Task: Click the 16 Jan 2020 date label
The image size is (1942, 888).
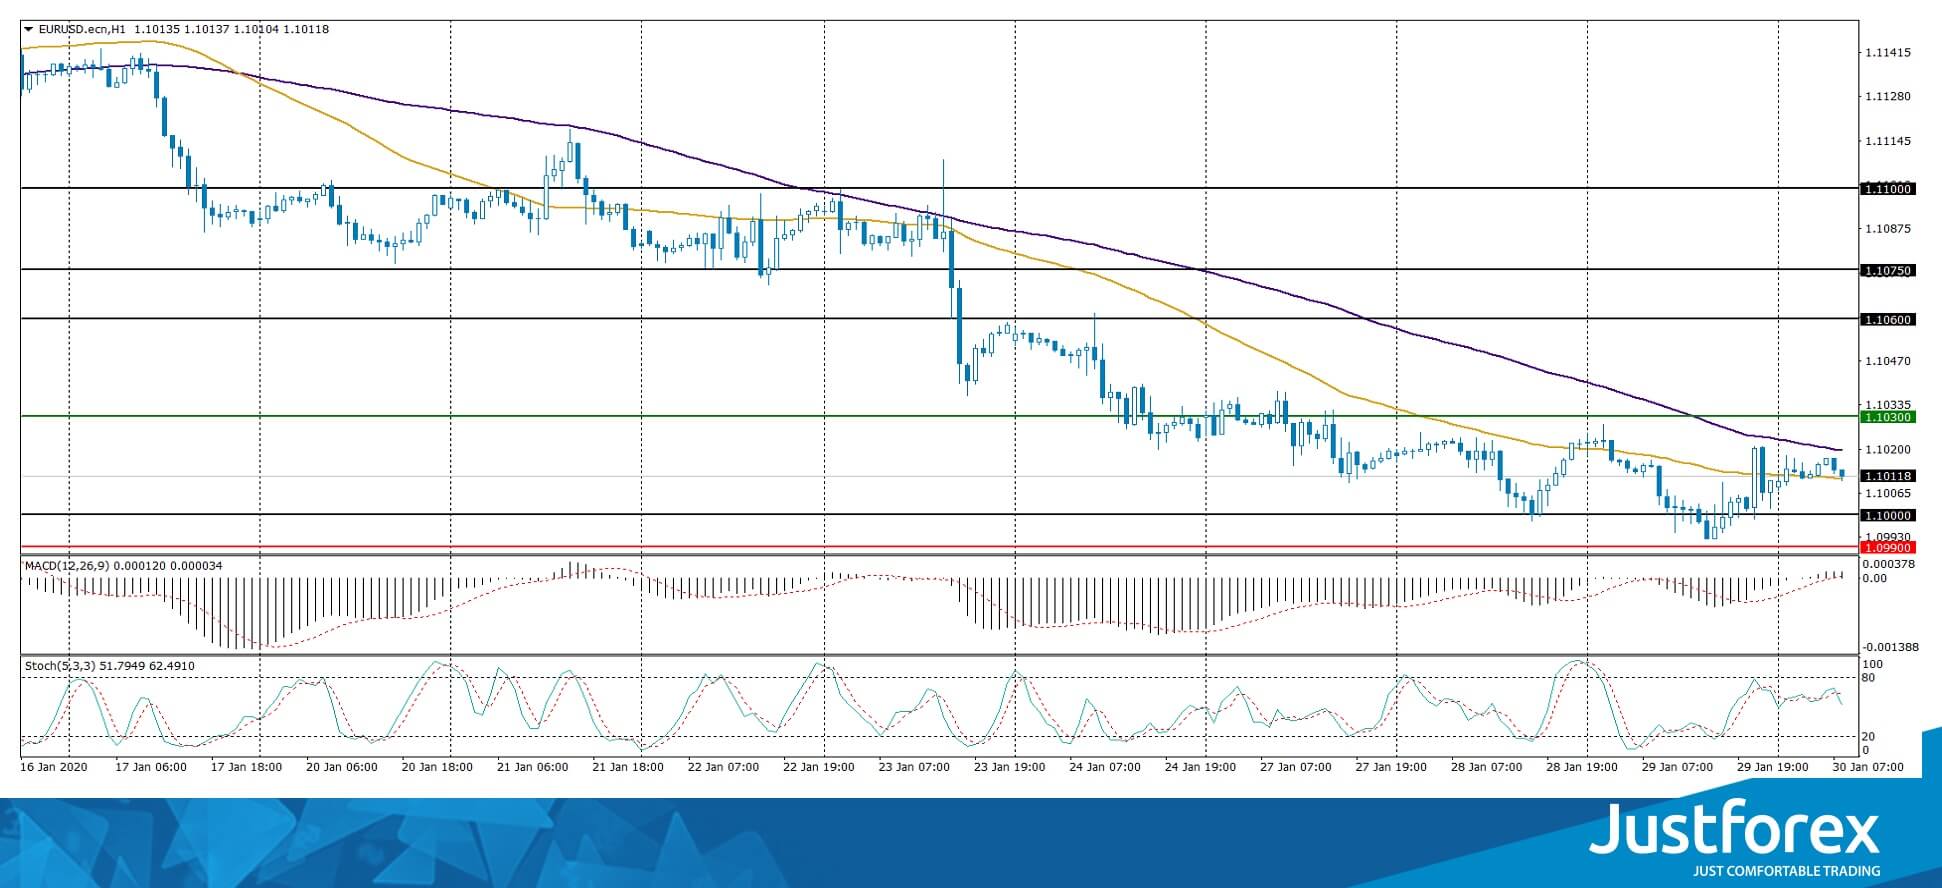Action: coord(54,767)
